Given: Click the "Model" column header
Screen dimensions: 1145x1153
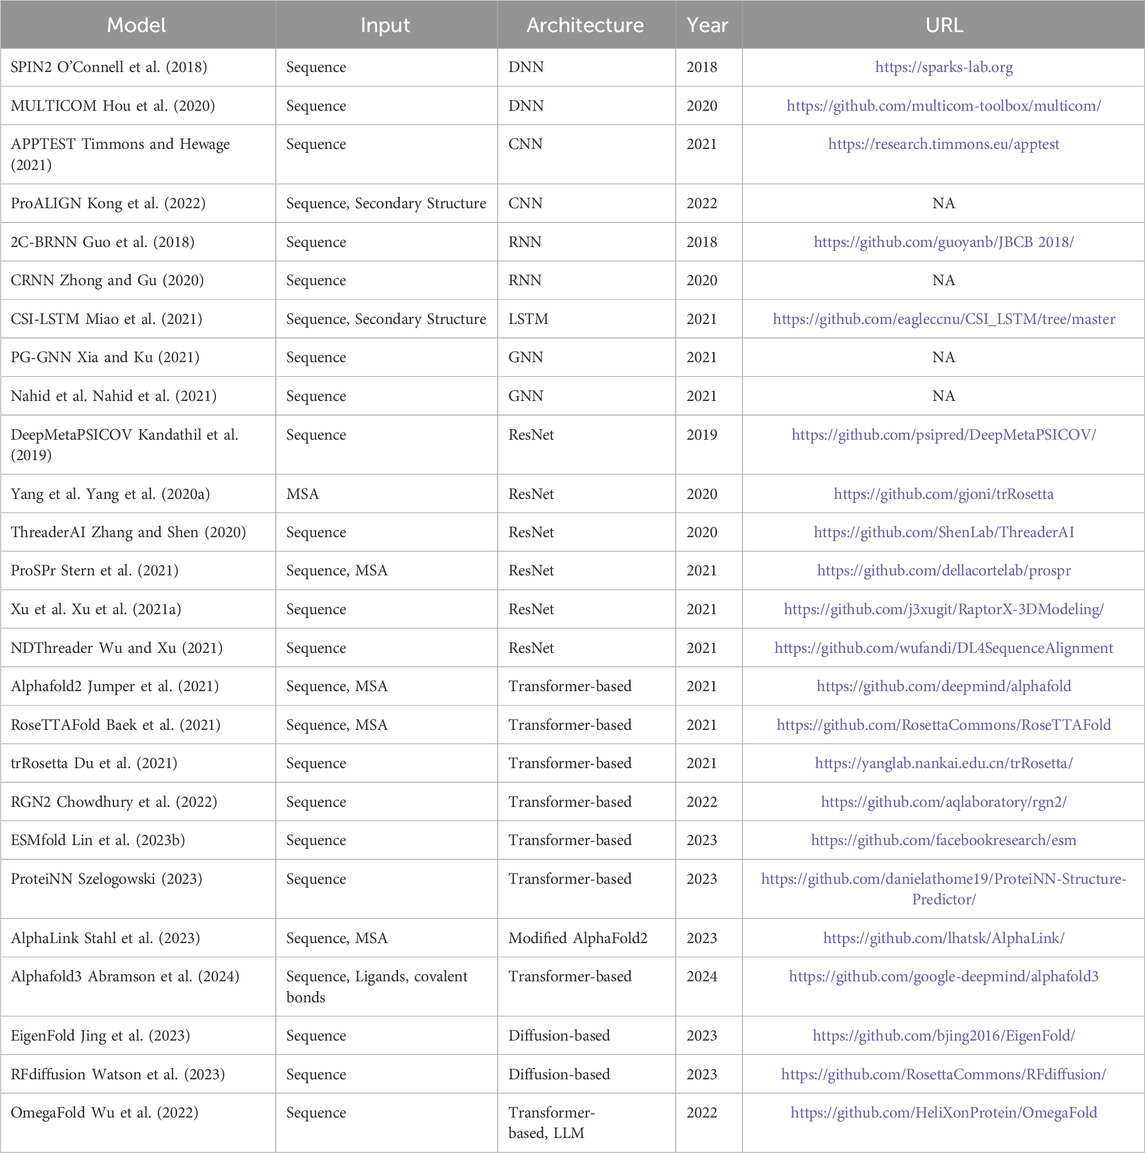Looking at the screenshot, I should click(138, 25).
